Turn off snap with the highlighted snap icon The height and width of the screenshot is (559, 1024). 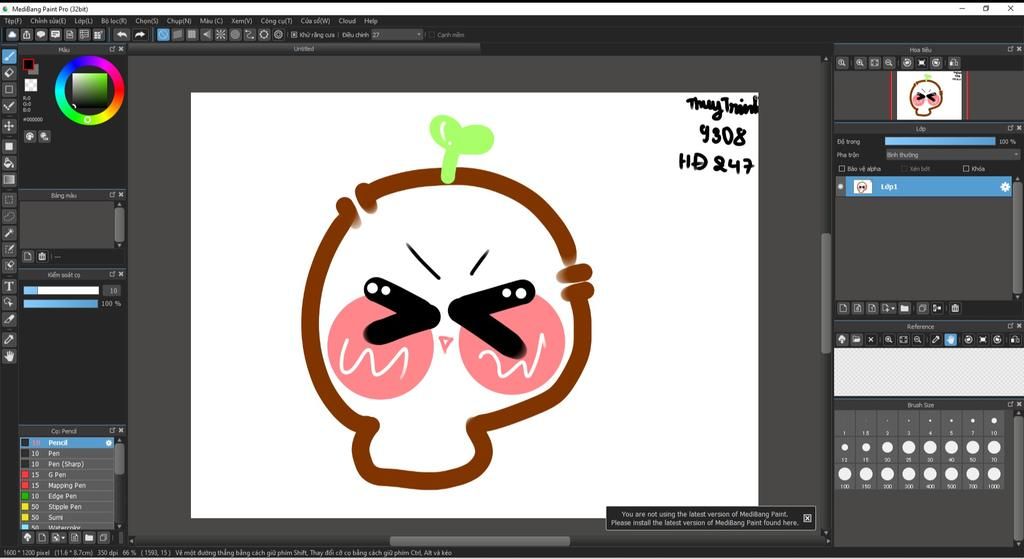[163, 35]
